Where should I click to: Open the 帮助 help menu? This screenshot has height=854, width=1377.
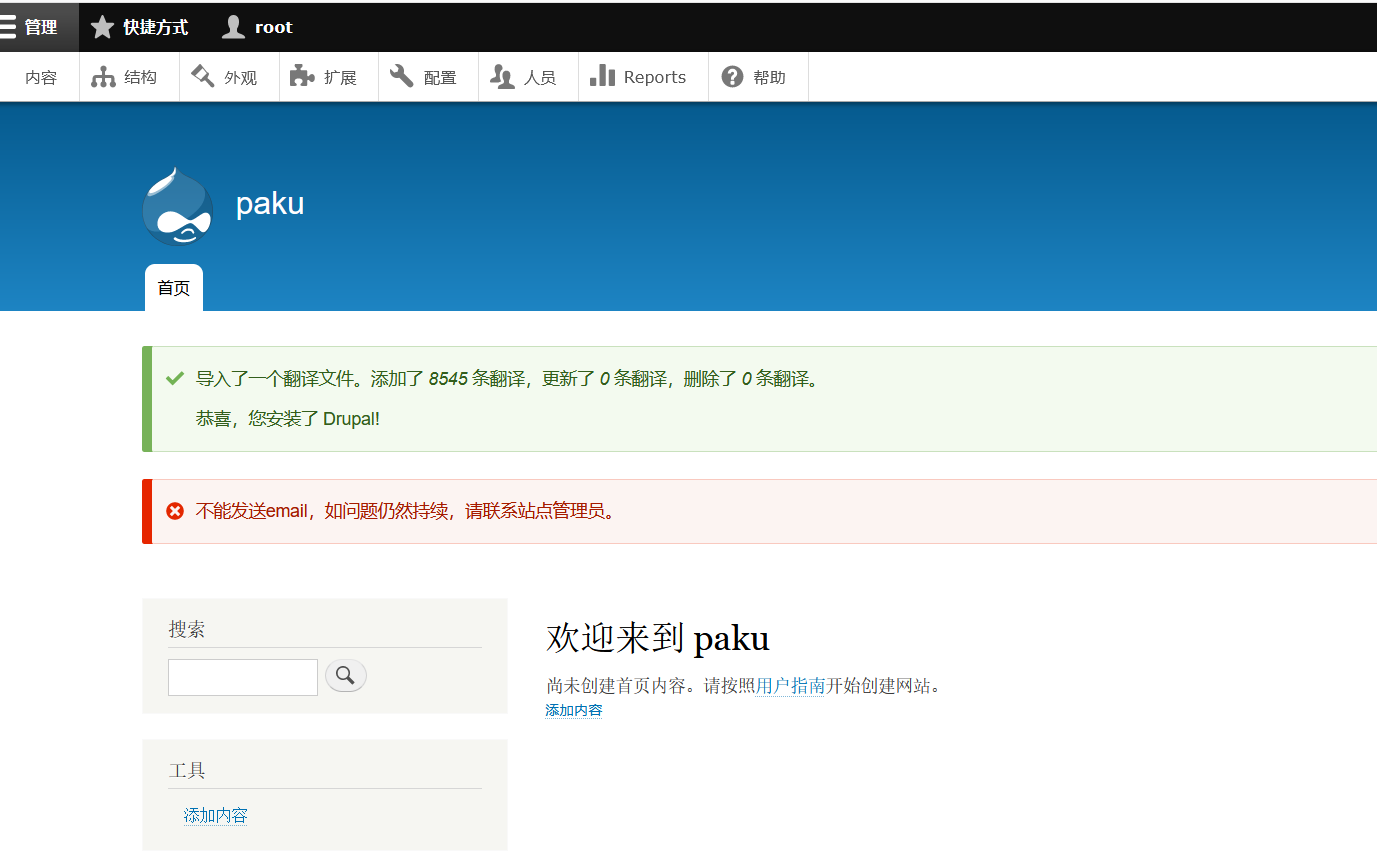pyautogui.click(x=758, y=77)
